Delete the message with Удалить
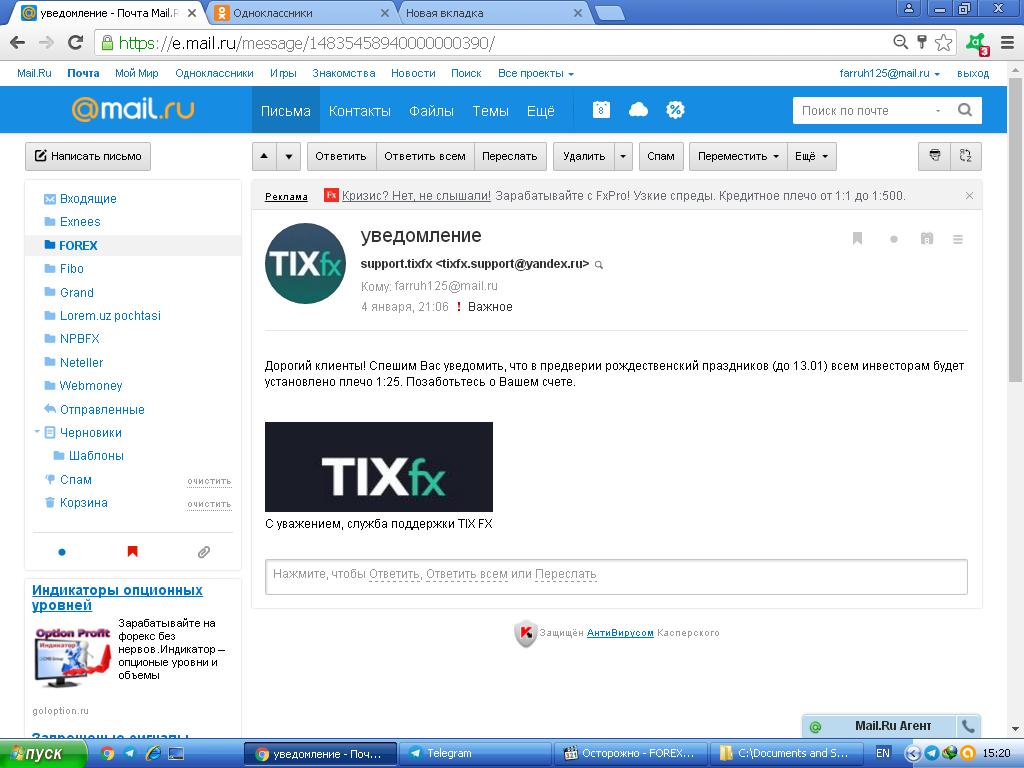 [x=584, y=156]
